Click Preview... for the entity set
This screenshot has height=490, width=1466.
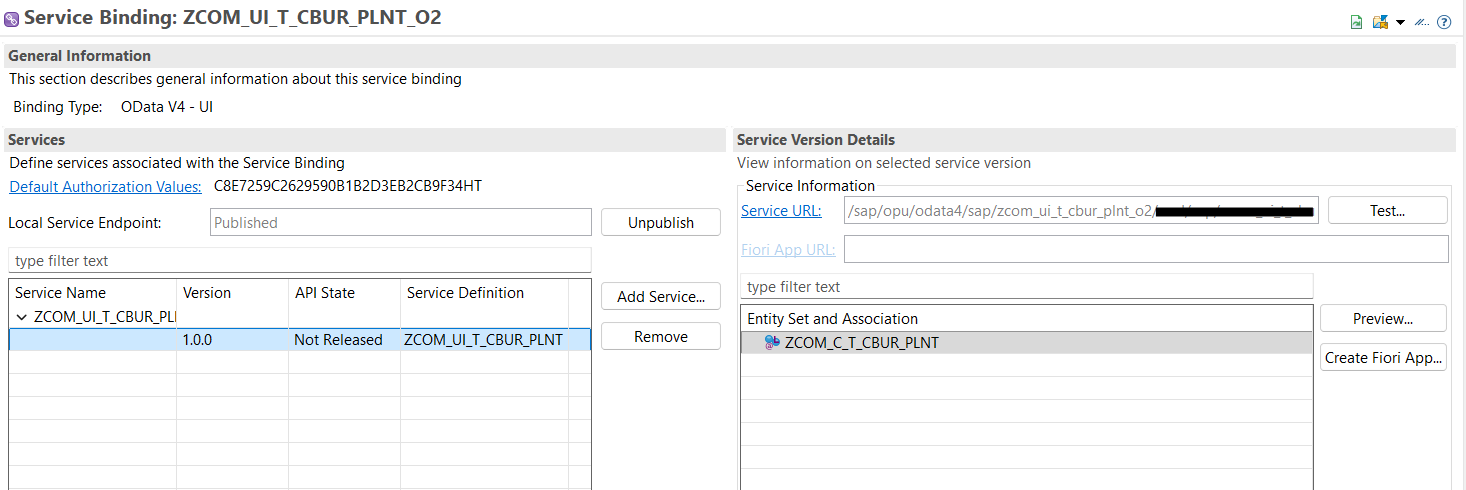coord(1382,318)
